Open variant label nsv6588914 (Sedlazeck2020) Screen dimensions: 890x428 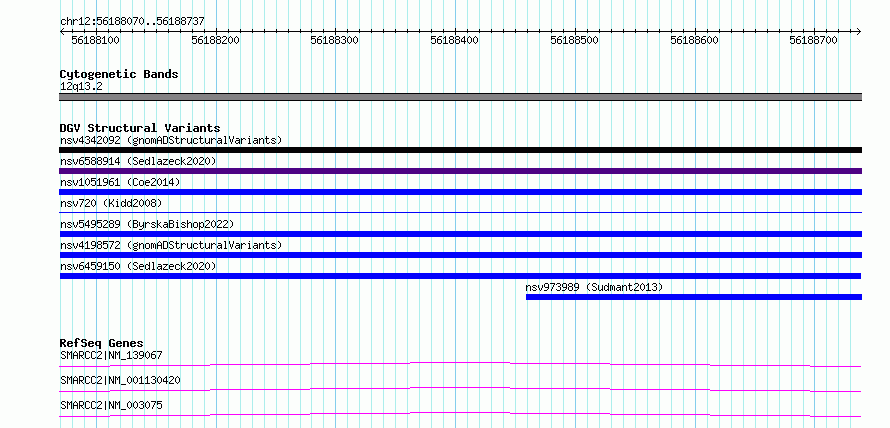click(138, 161)
